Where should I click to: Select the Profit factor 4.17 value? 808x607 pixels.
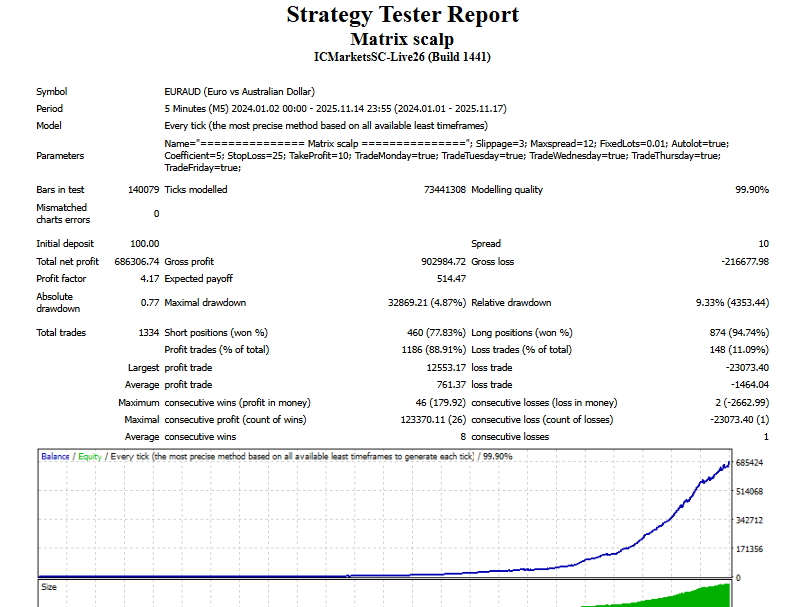pos(148,279)
